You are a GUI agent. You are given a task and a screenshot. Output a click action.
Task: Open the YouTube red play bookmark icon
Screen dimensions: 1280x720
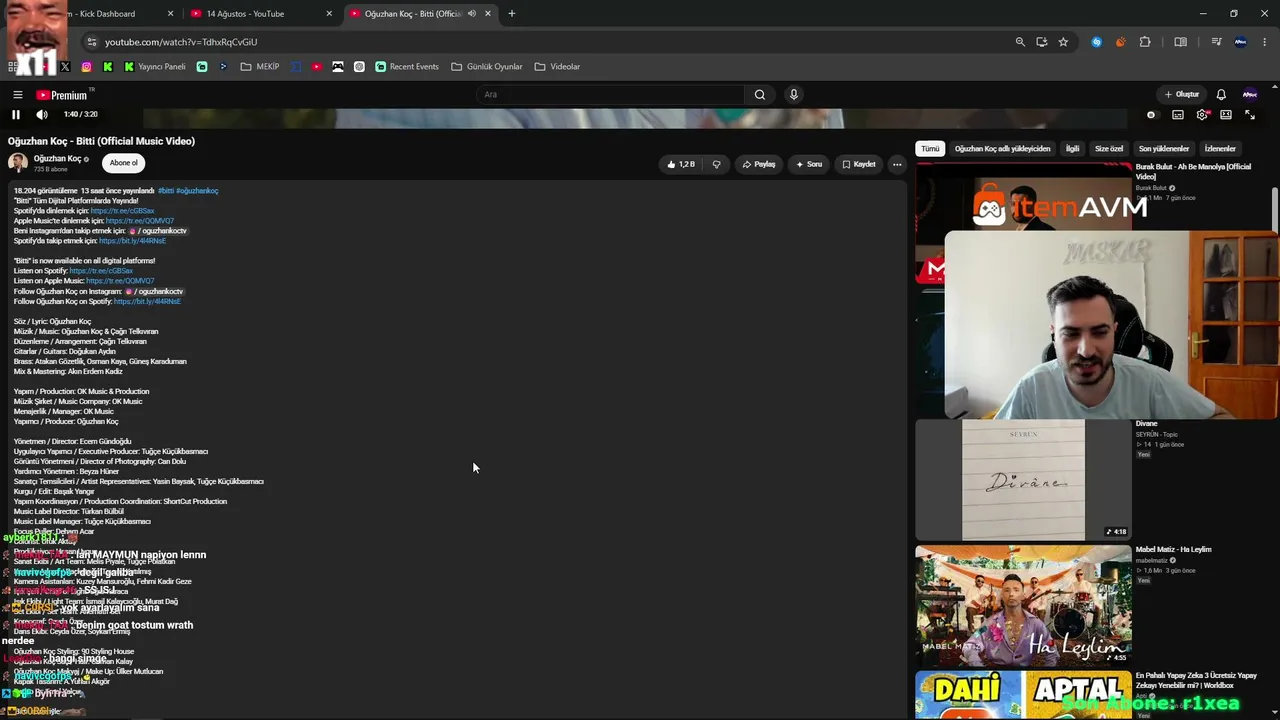(x=317, y=67)
